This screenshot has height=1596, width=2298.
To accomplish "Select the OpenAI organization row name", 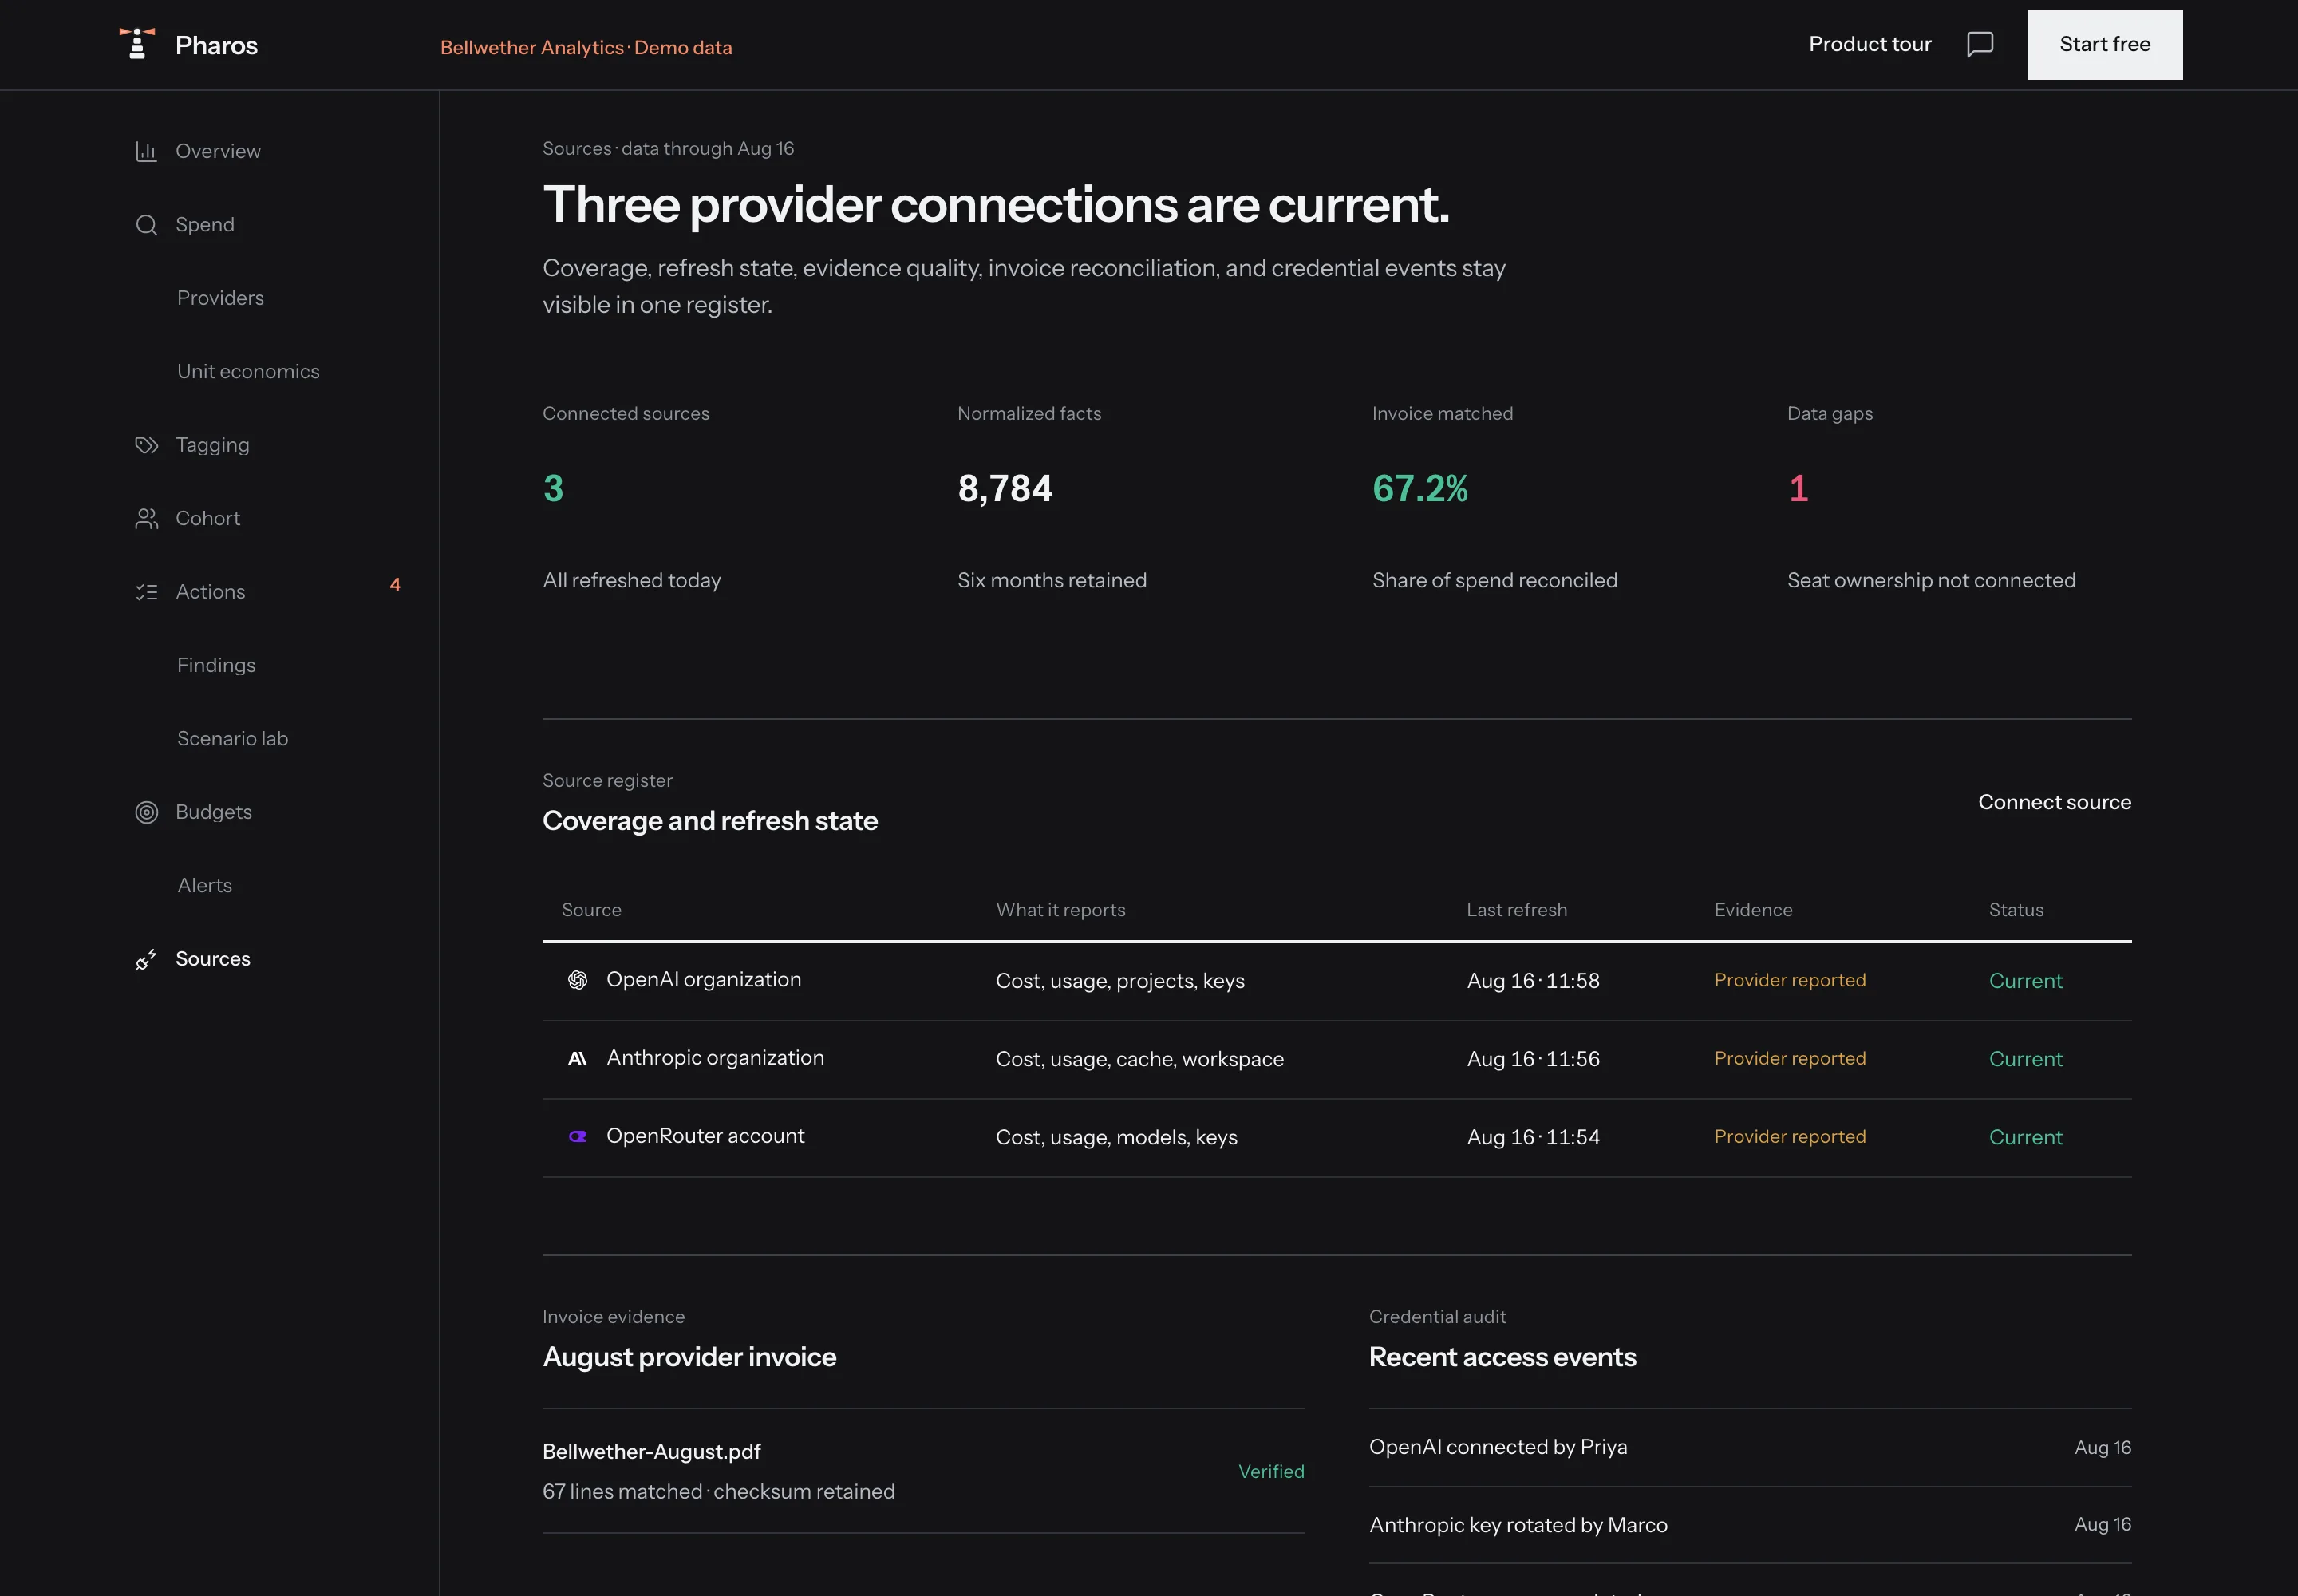I will (x=703, y=979).
